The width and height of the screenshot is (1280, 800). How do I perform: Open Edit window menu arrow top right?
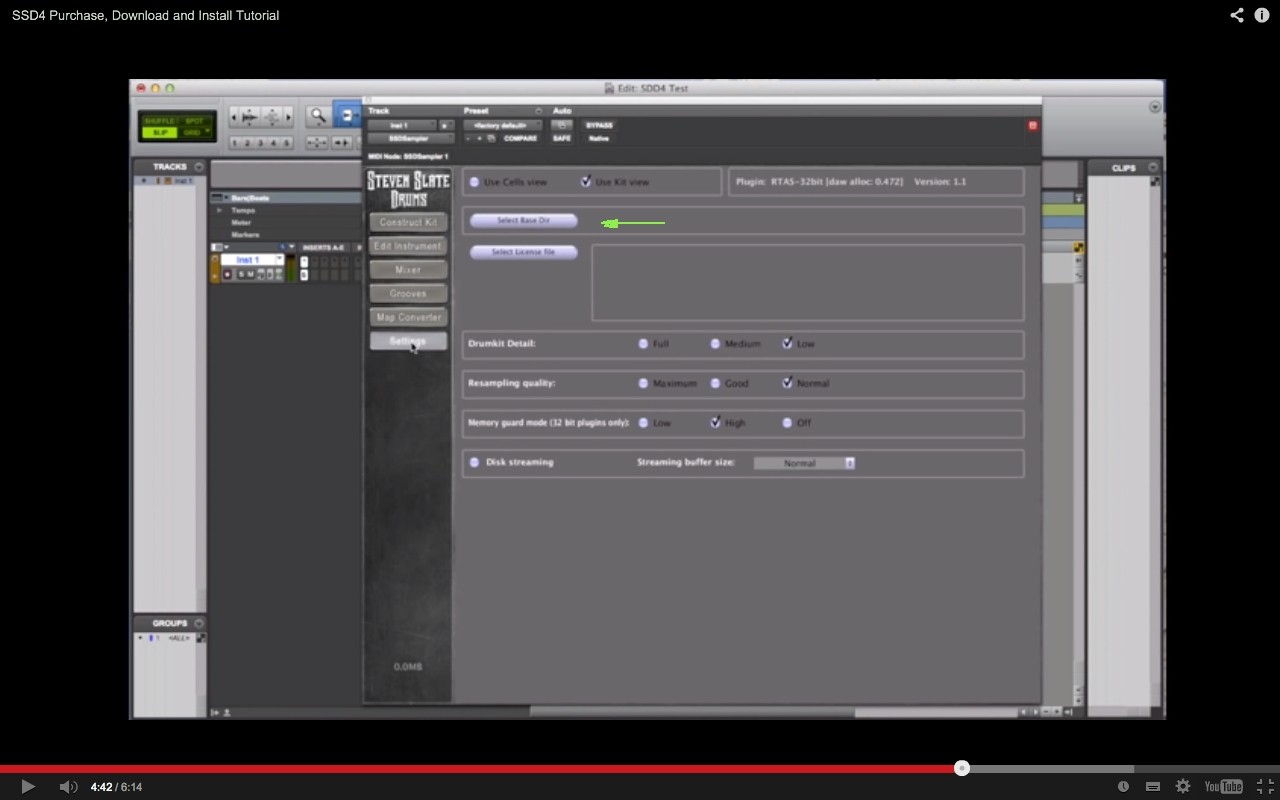[x=1155, y=106]
